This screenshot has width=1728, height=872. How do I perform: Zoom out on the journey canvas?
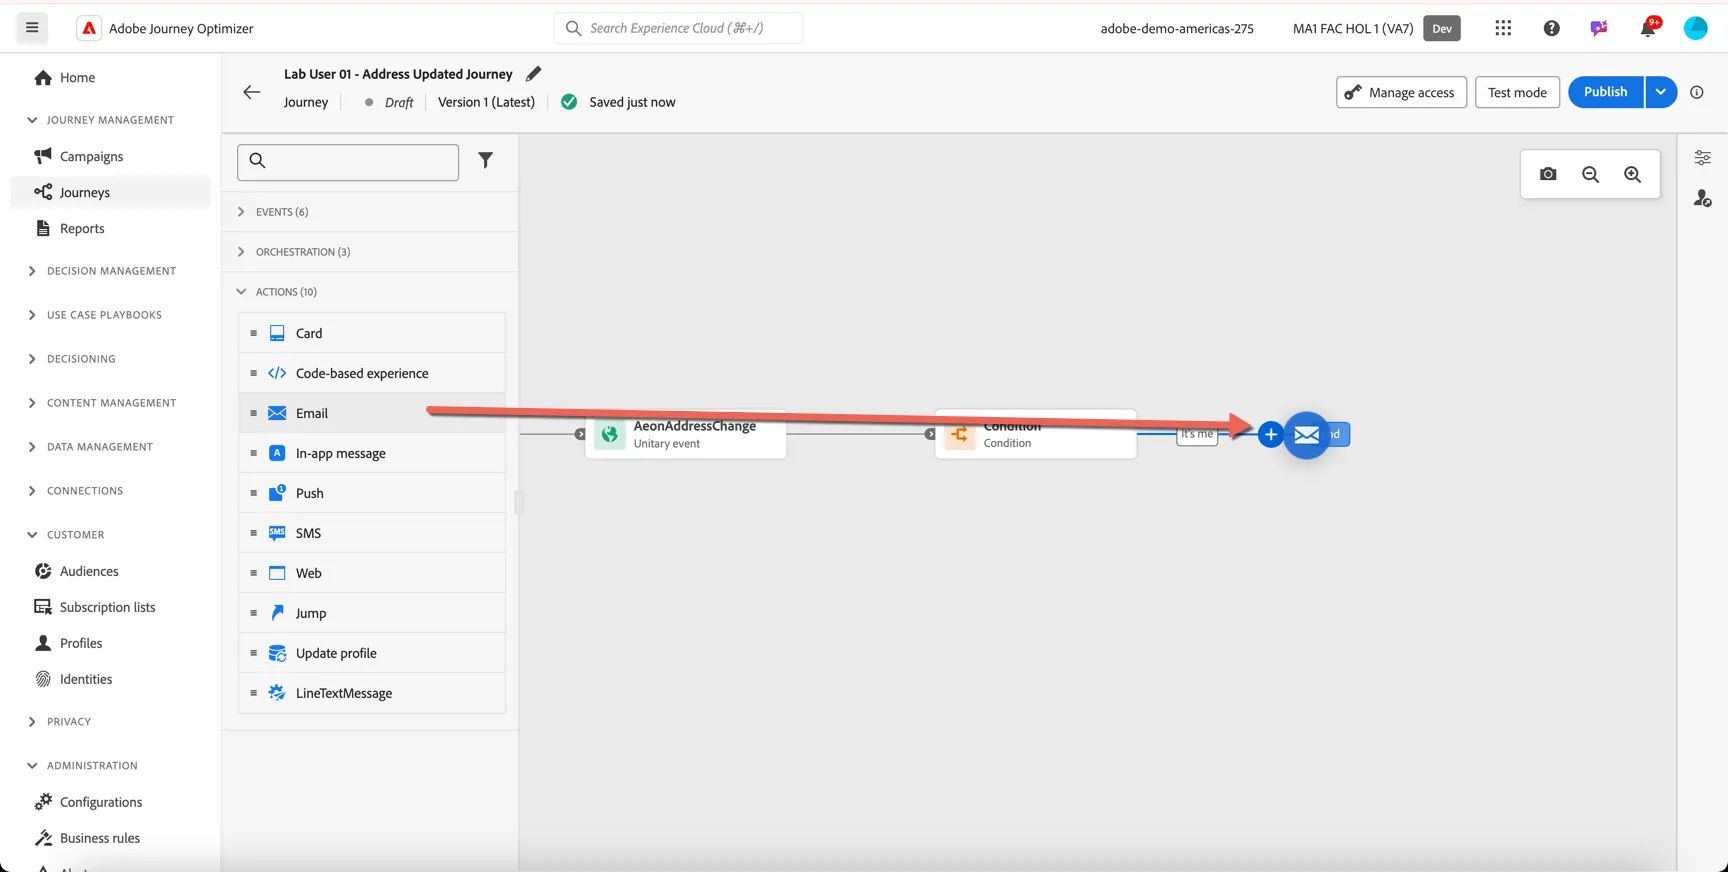1590,174
